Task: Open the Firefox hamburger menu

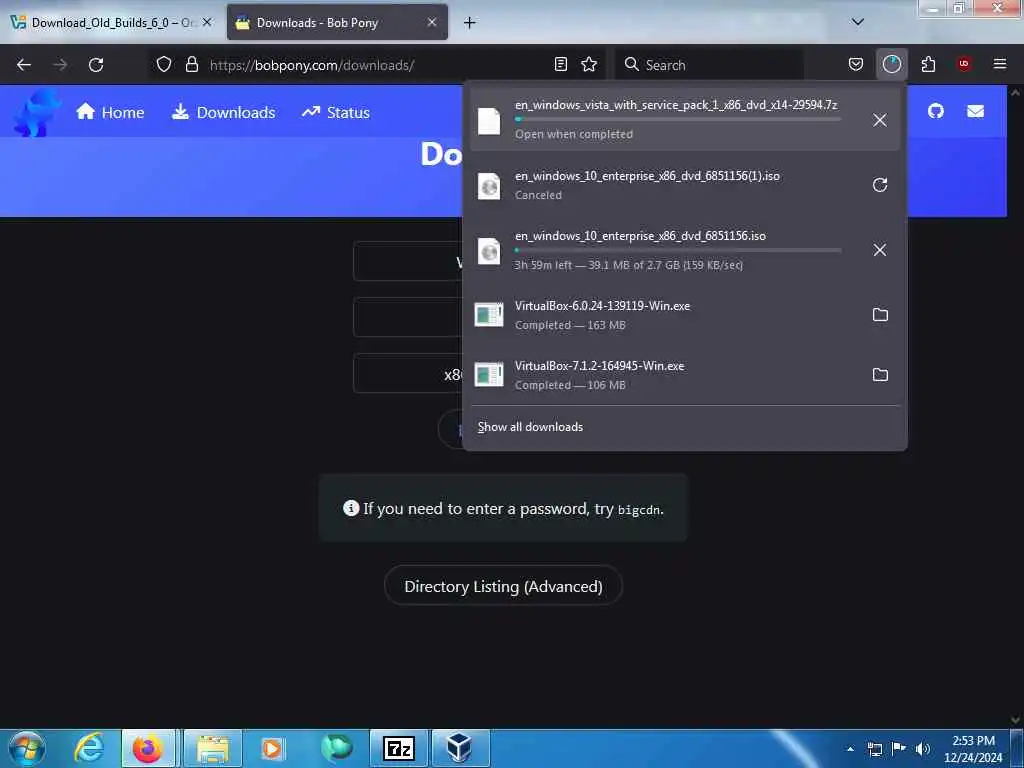Action: 1000,64
